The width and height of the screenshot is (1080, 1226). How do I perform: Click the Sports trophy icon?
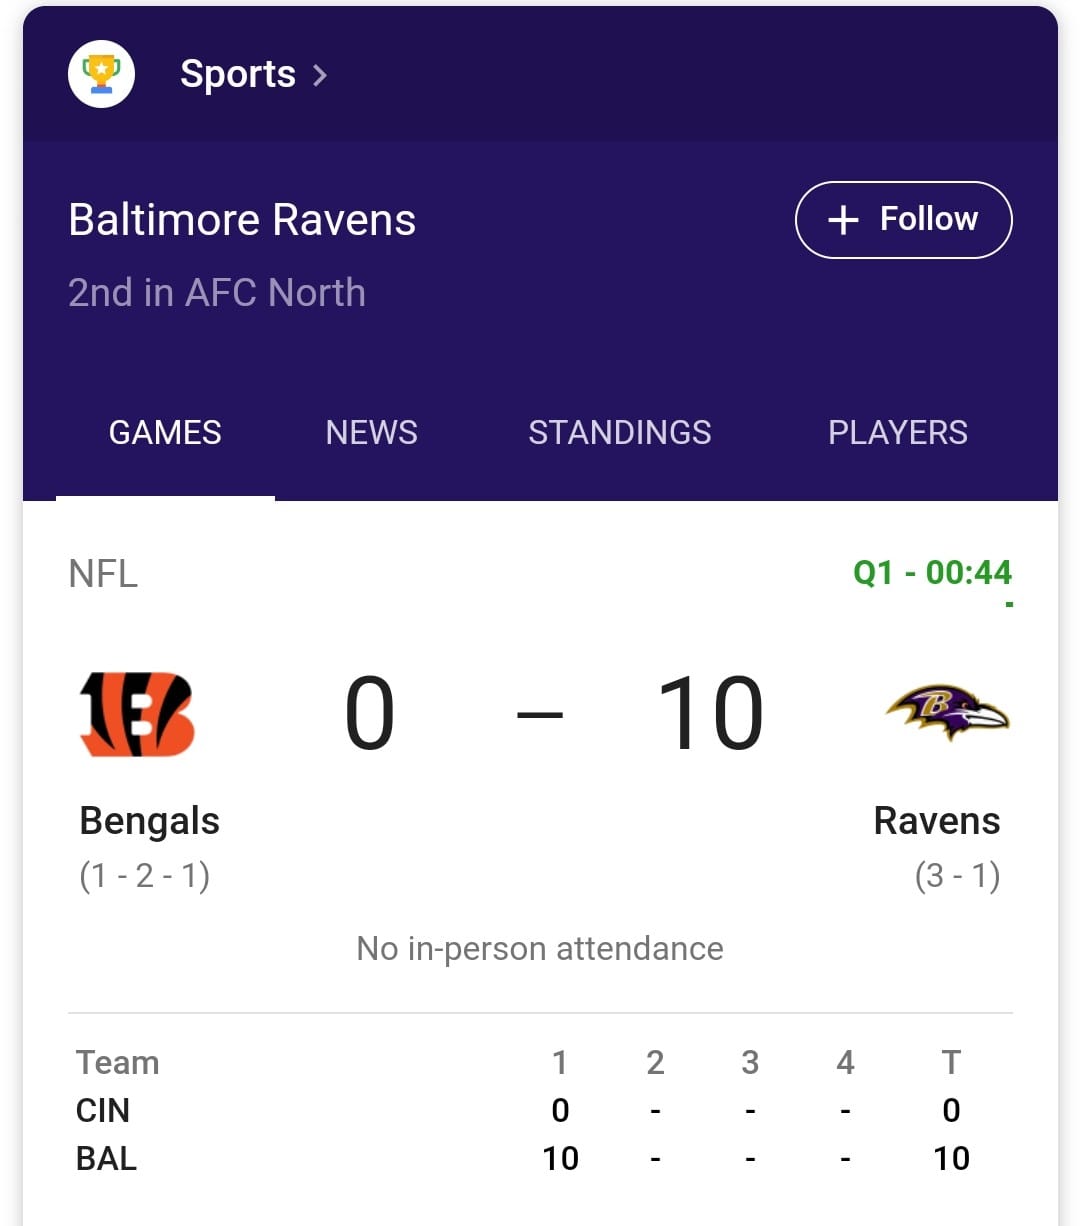(101, 74)
